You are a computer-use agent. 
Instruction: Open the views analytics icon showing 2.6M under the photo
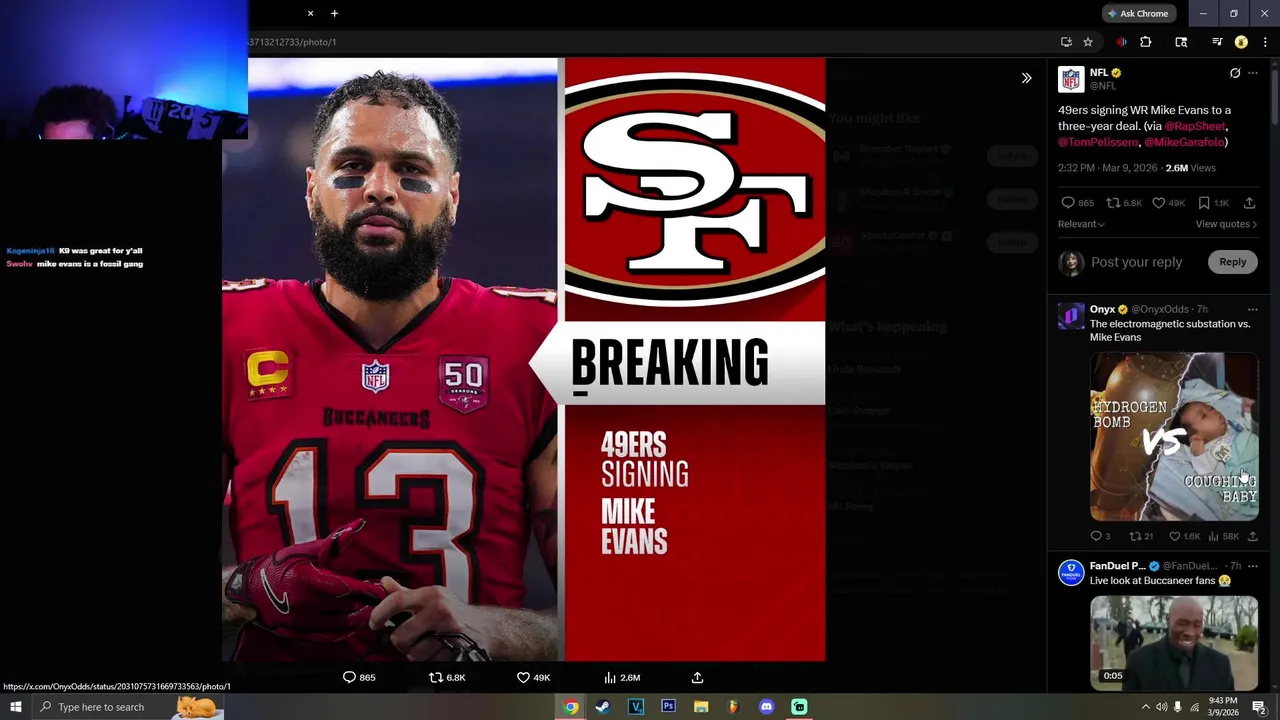[x=610, y=677]
